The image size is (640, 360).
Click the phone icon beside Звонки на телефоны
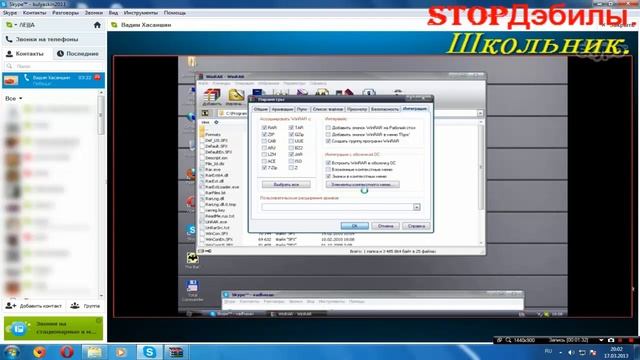pos(9,39)
